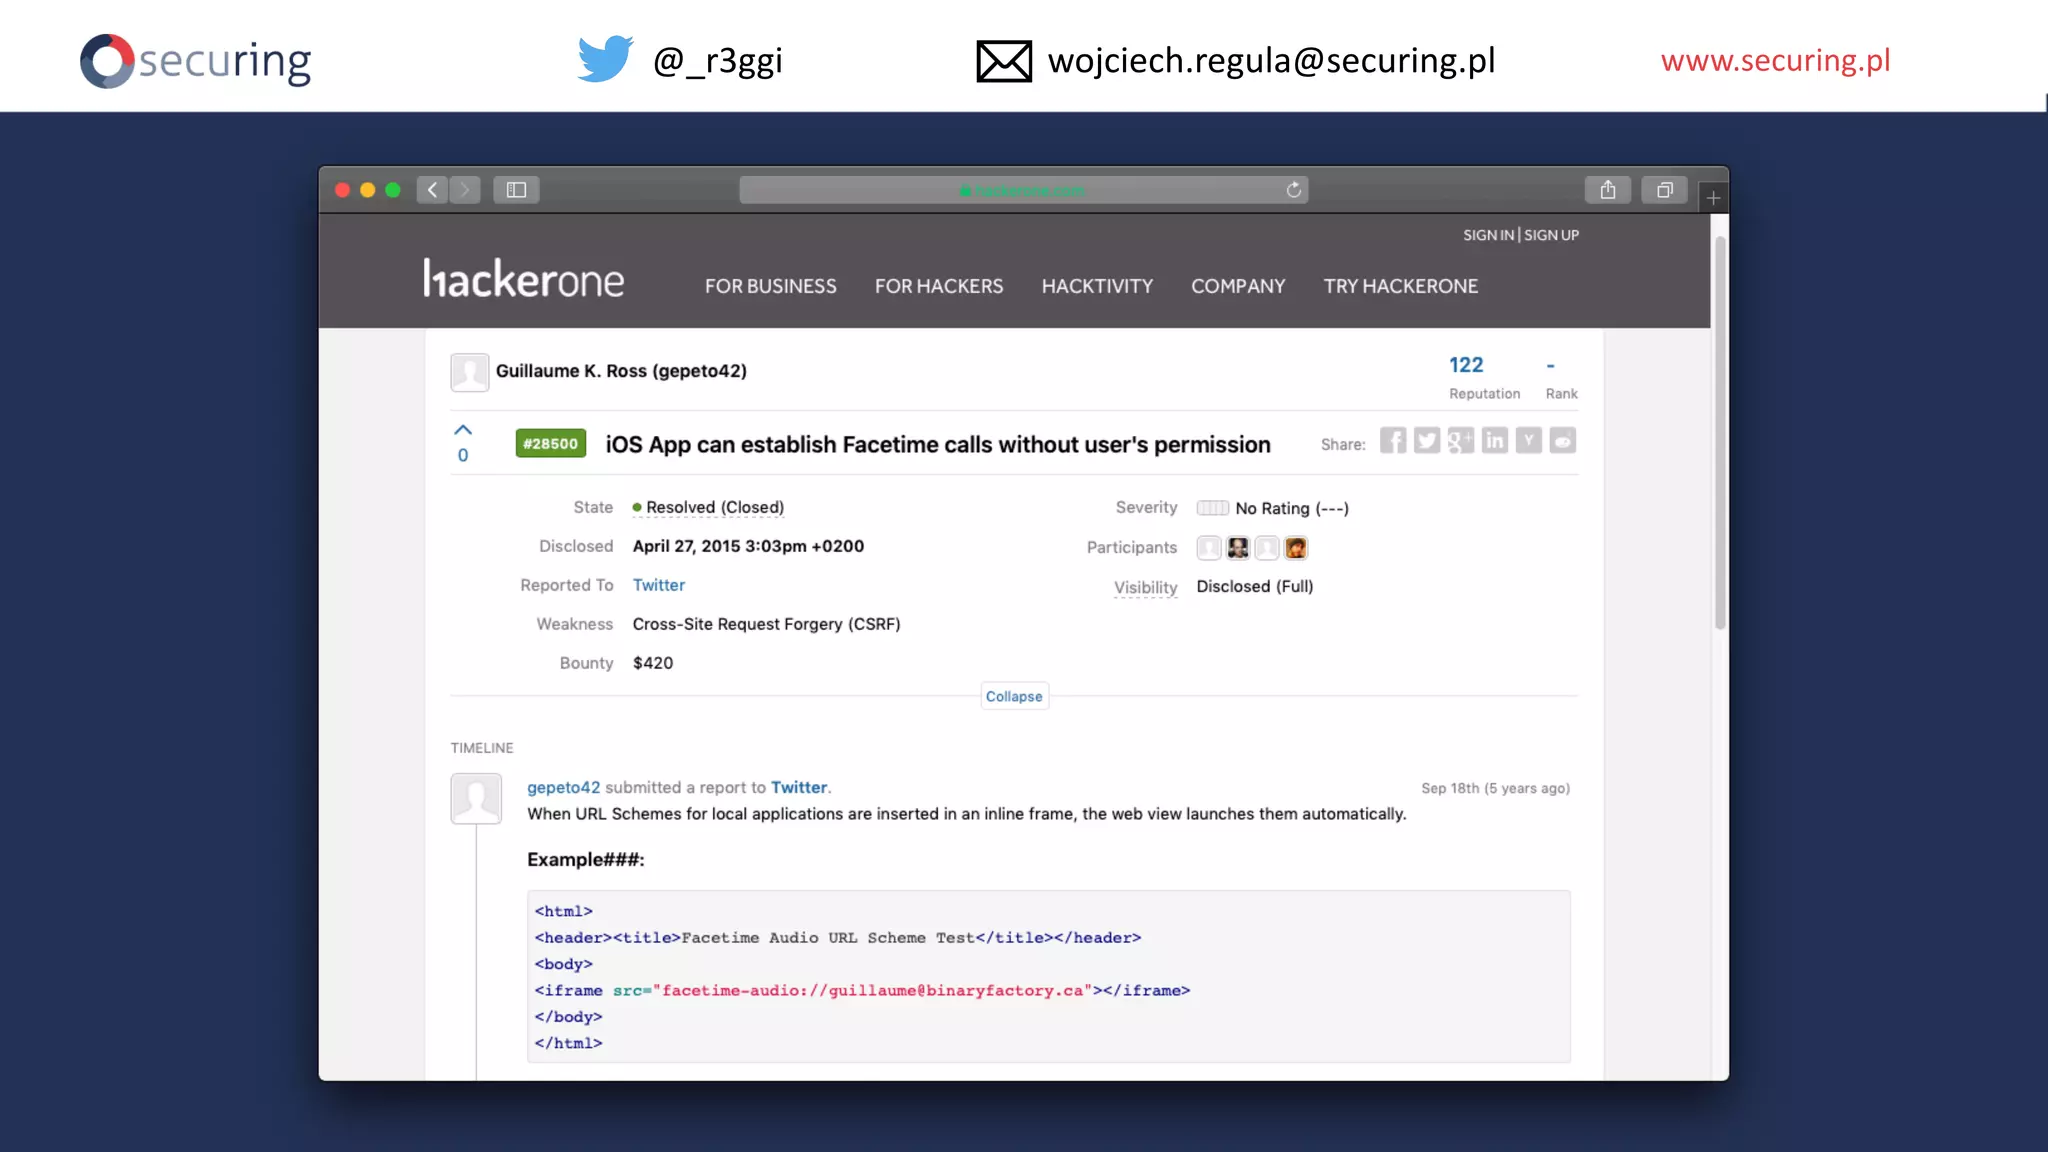Click the Guillaume K. Ross profile avatar
This screenshot has height=1152, width=2048.
point(469,372)
